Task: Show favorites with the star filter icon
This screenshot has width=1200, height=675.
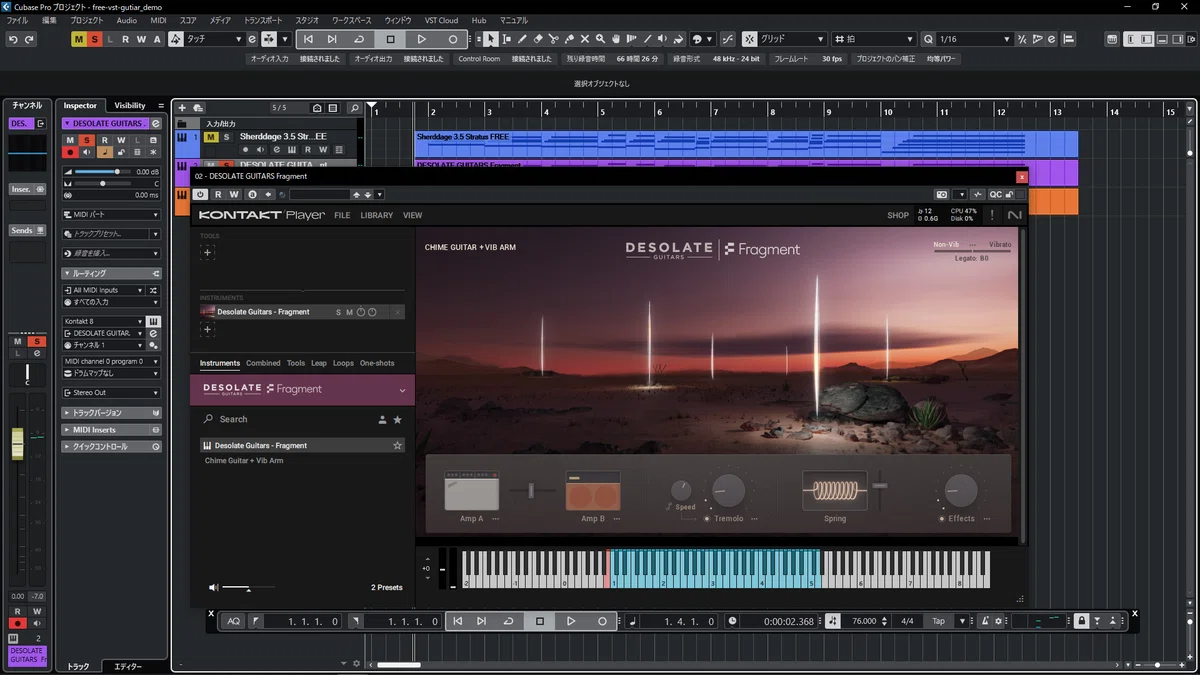Action: (397, 419)
